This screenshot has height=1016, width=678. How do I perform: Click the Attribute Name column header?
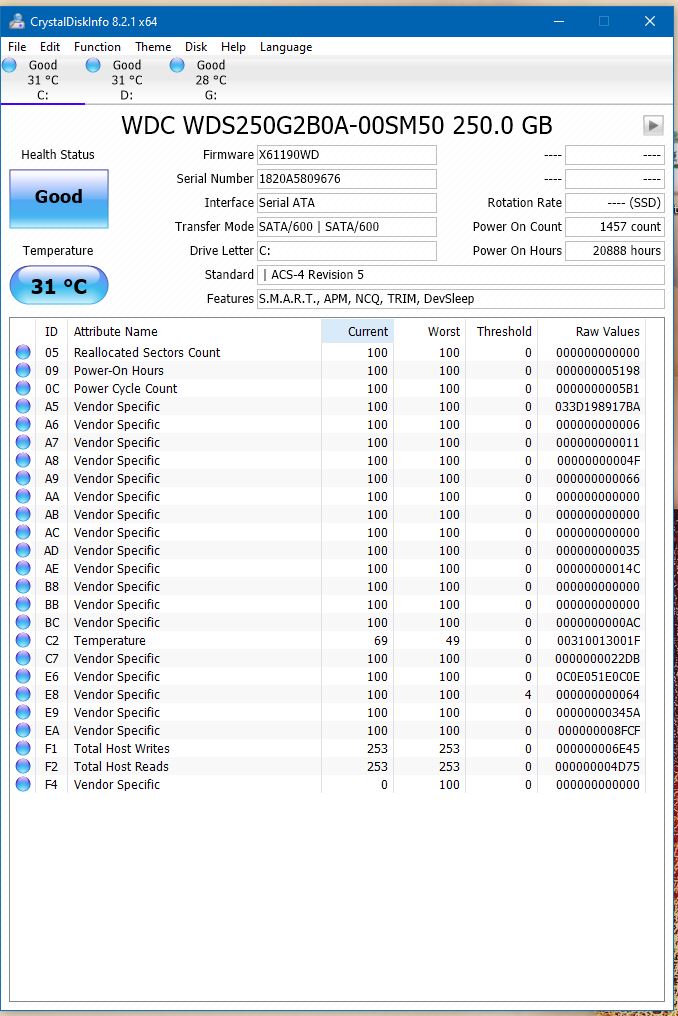click(x=195, y=331)
